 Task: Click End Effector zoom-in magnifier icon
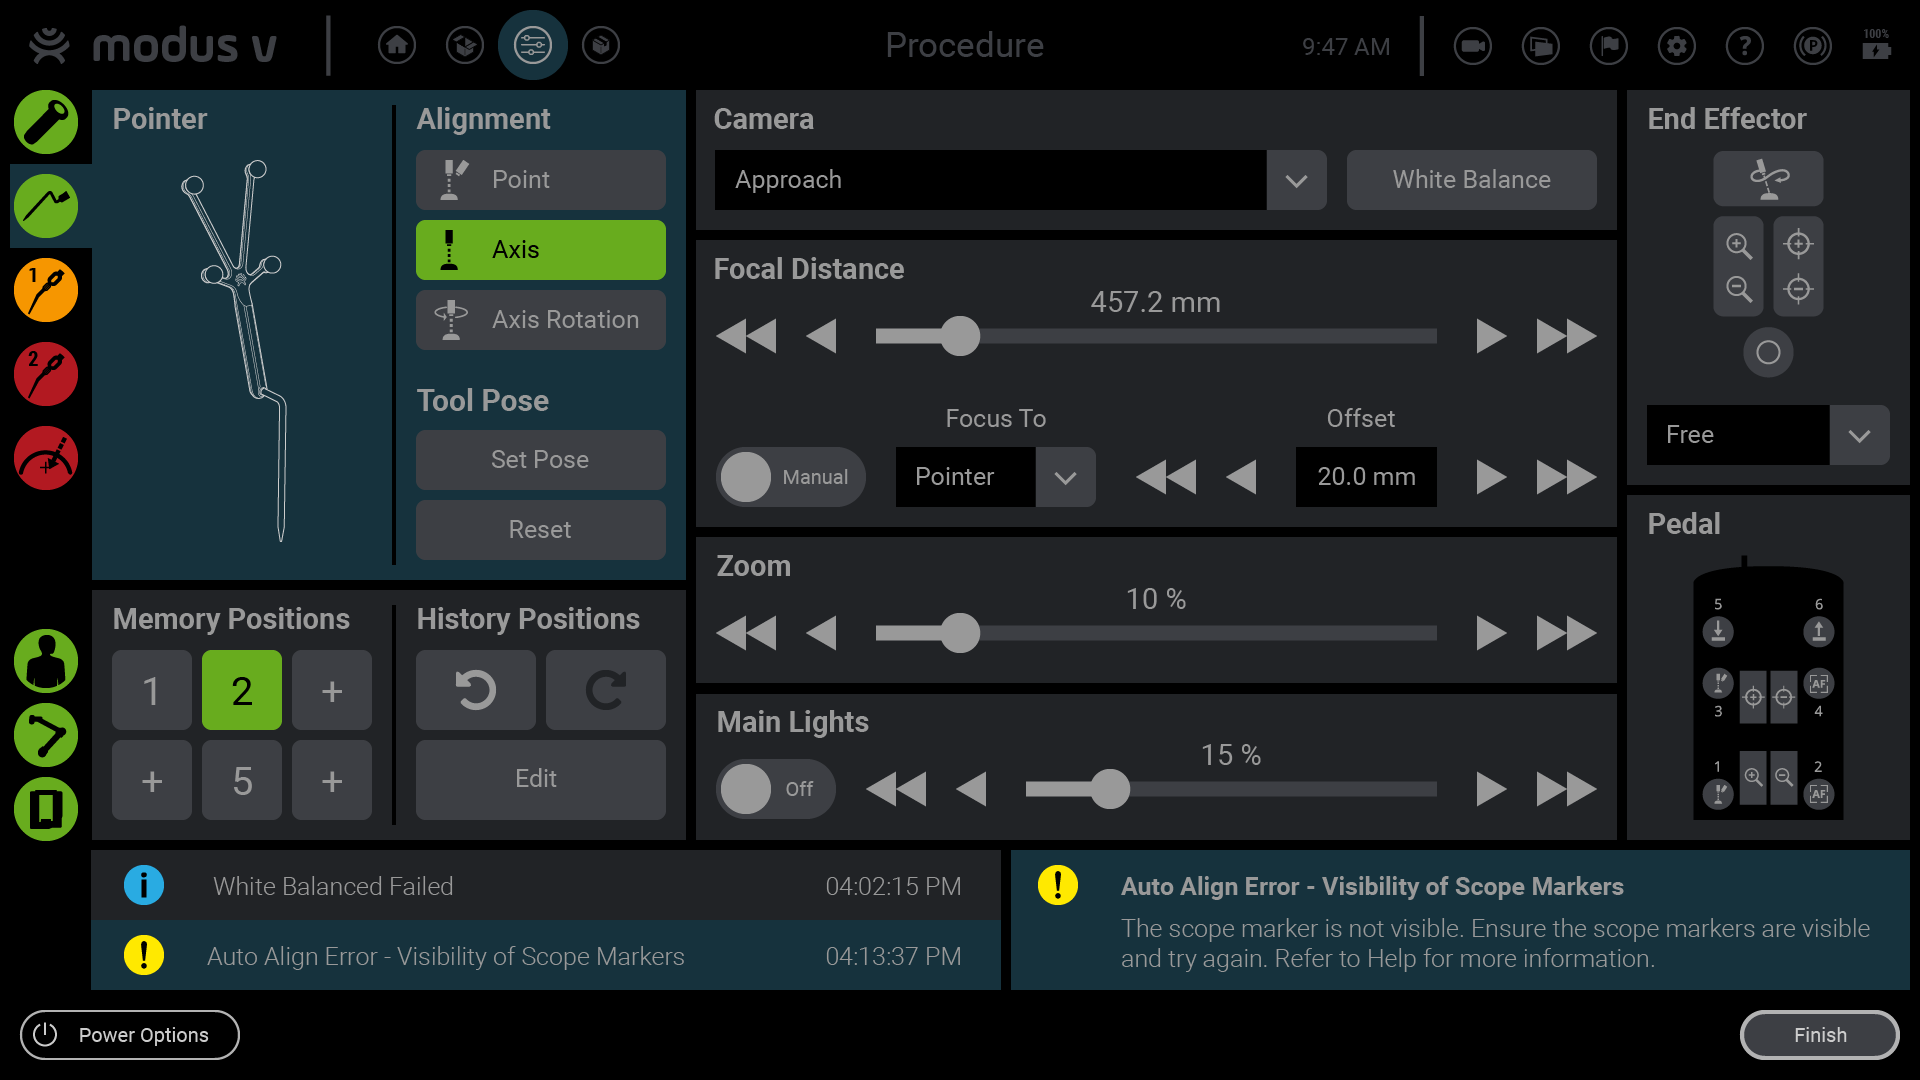coord(1738,245)
